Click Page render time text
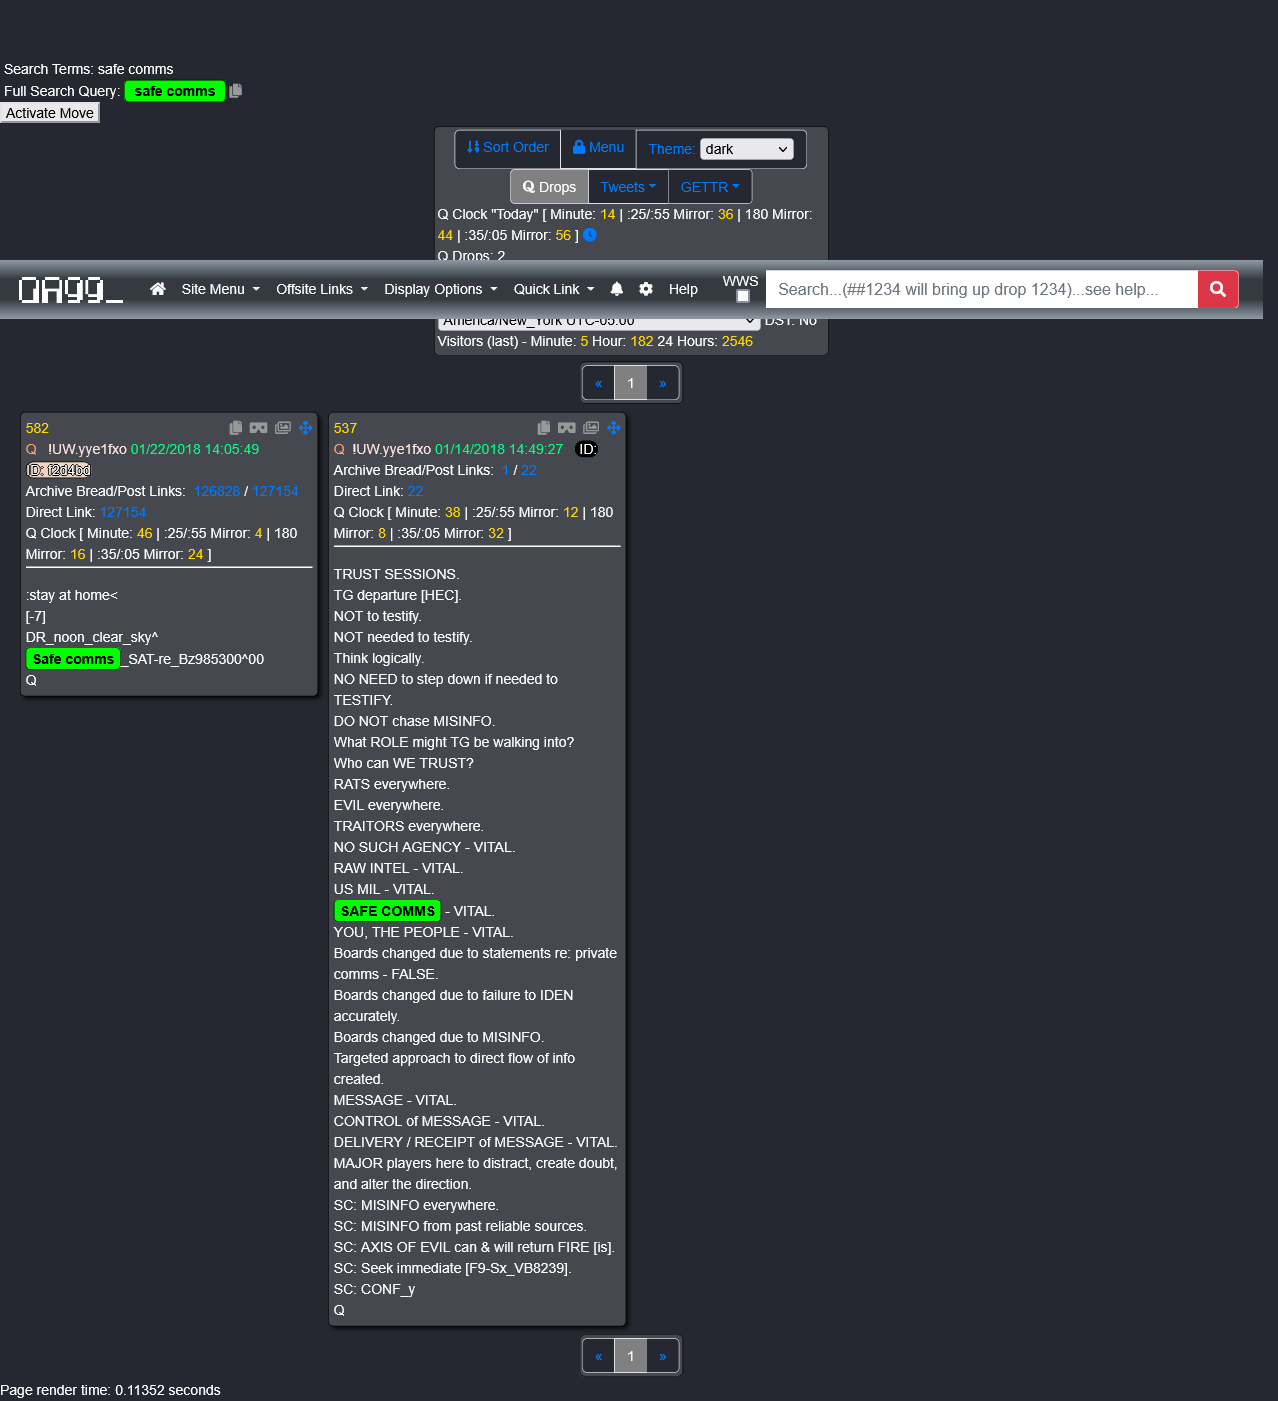The height and width of the screenshot is (1401, 1278). 110,1390
